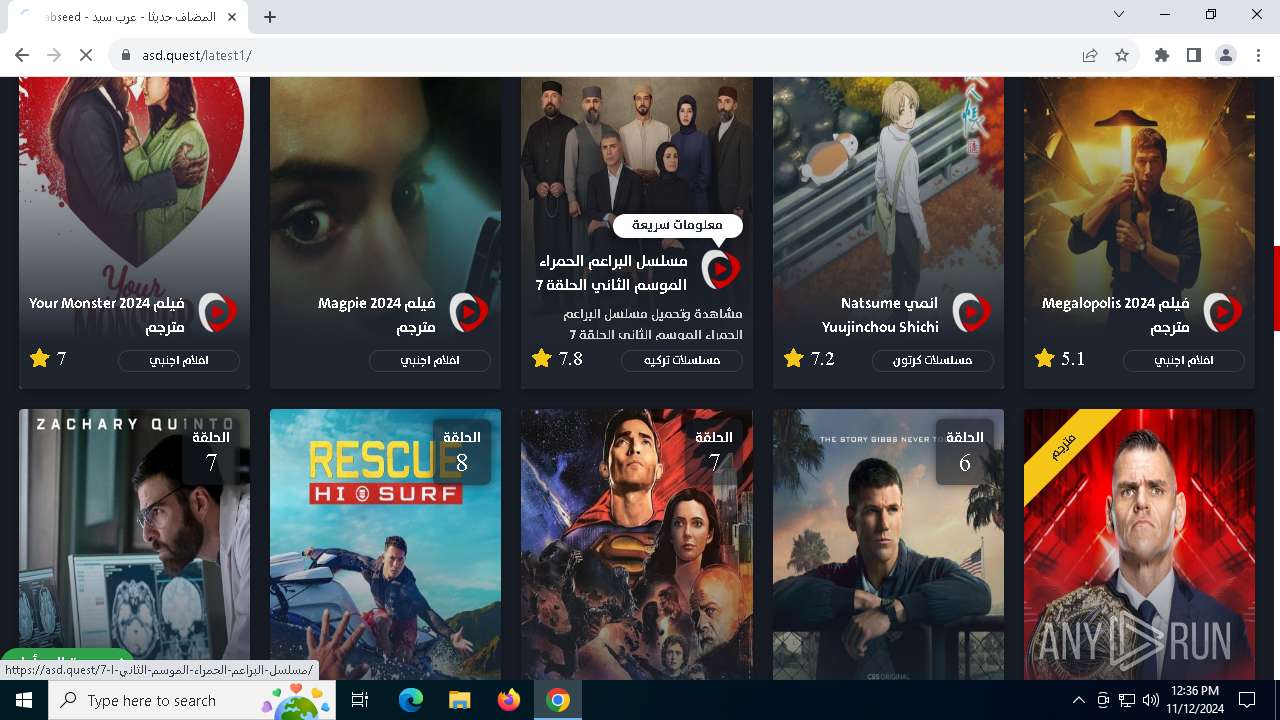This screenshot has height=720, width=1280.
Task: Open the Rescue Hi-Surf episode 8 poster
Action: [x=385, y=544]
